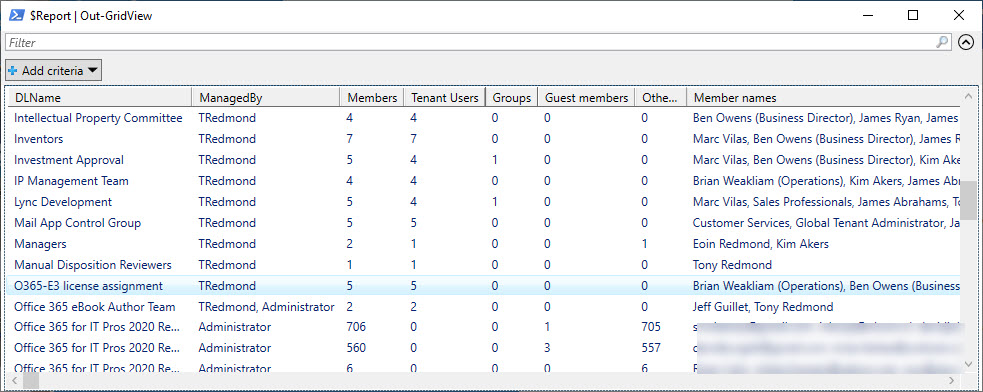This screenshot has height=392, width=983.
Task: Click the horizontal scrollbar thumb
Action: click(31, 380)
